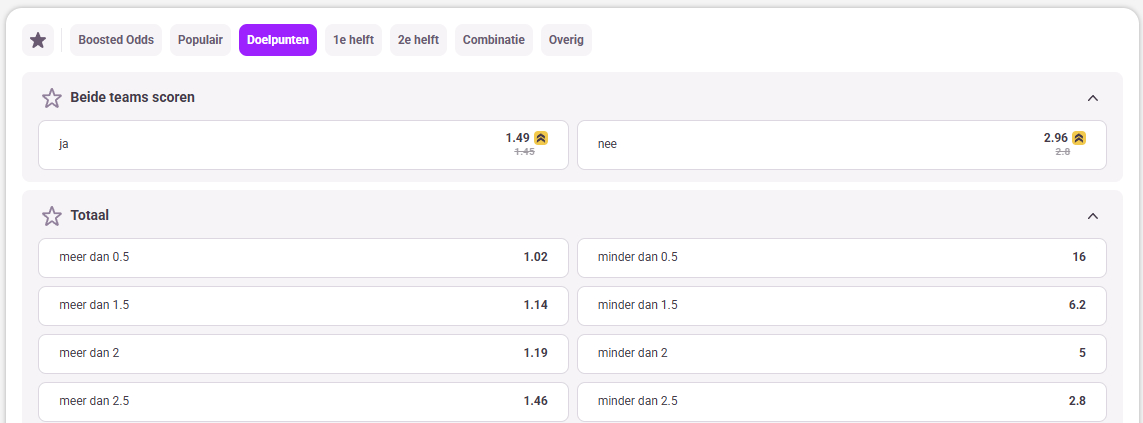Add 'meer dan 2.5' at 1.46
Image resolution: width=1143 pixels, height=423 pixels.
303,402
